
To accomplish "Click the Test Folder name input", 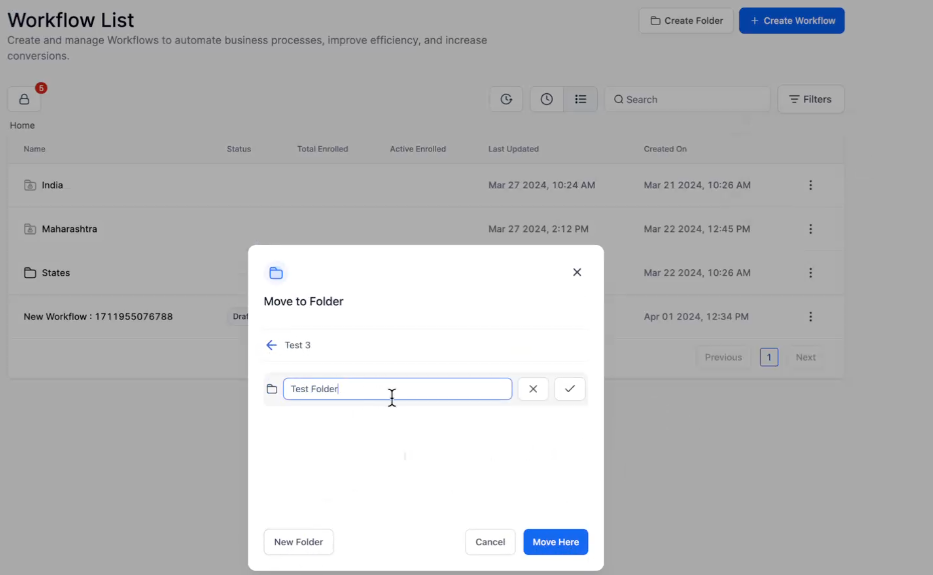I will point(397,389).
